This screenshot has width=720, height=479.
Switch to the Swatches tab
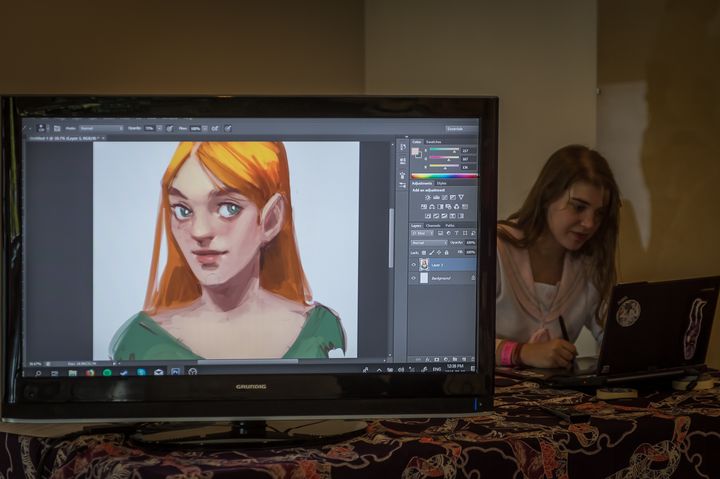pyautogui.click(x=434, y=142)
